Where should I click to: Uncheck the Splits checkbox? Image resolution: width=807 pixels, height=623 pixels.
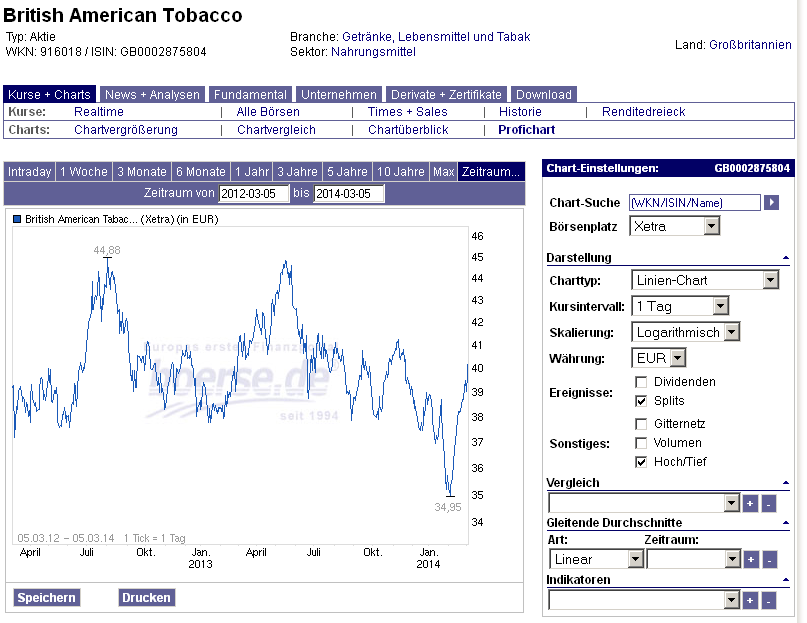pos(640,401)
